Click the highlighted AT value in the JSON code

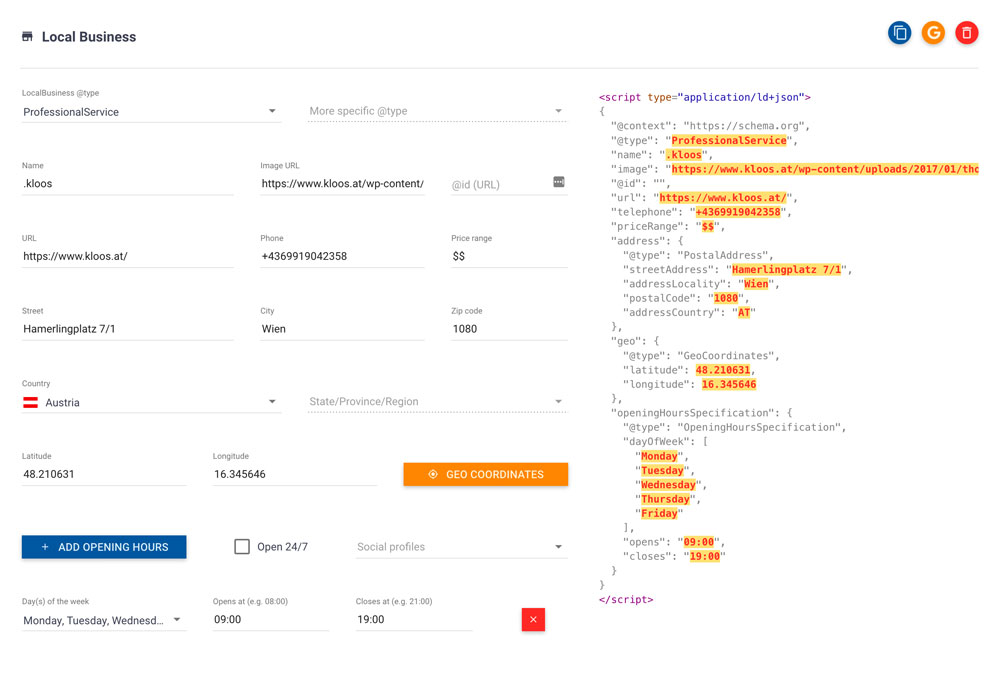coord(744,312)
